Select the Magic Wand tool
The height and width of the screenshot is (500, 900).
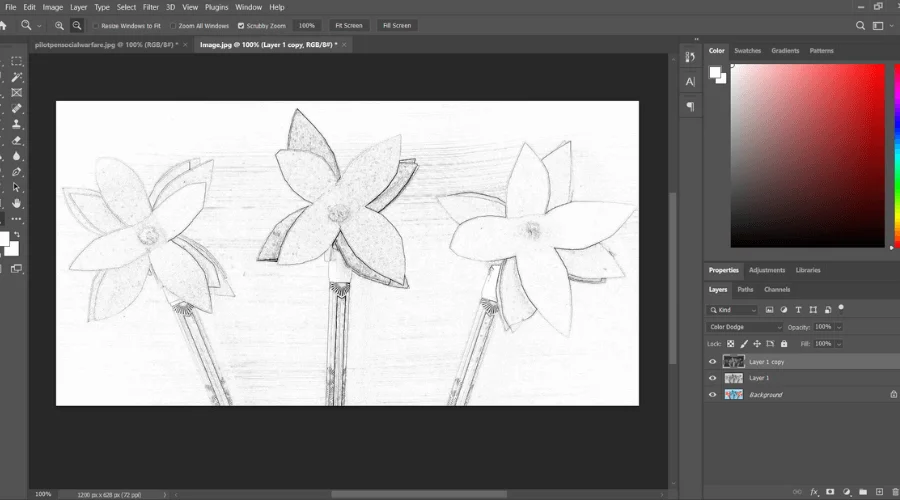click(x=17, y=77)
